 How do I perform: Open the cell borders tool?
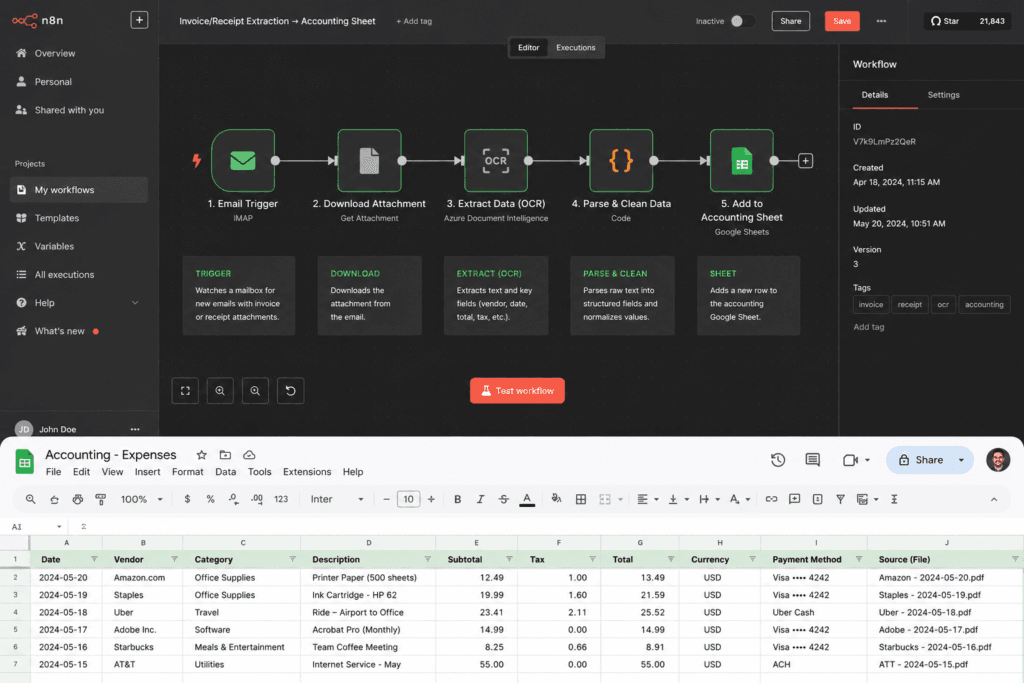pyautogui.click(x=581, y=499)
